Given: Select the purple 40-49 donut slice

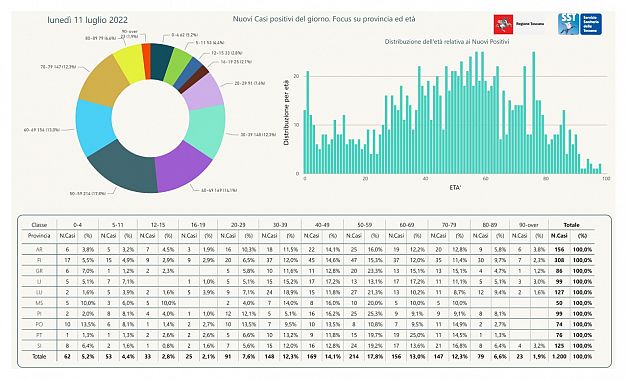Looking at the screenshot, I should coord(182,166).
